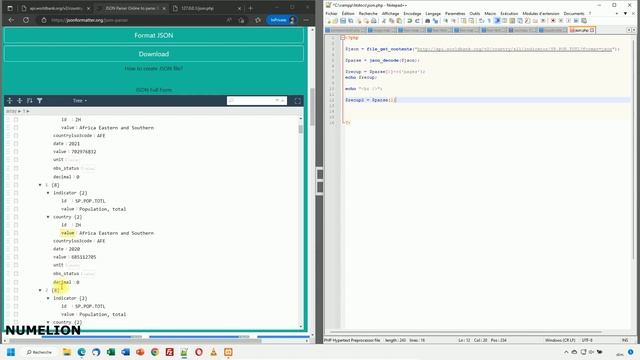The height and width of the screenshot is (360, 640).
Task: Click action box beside 'date : 2020' row
Action: coord(16,249)
